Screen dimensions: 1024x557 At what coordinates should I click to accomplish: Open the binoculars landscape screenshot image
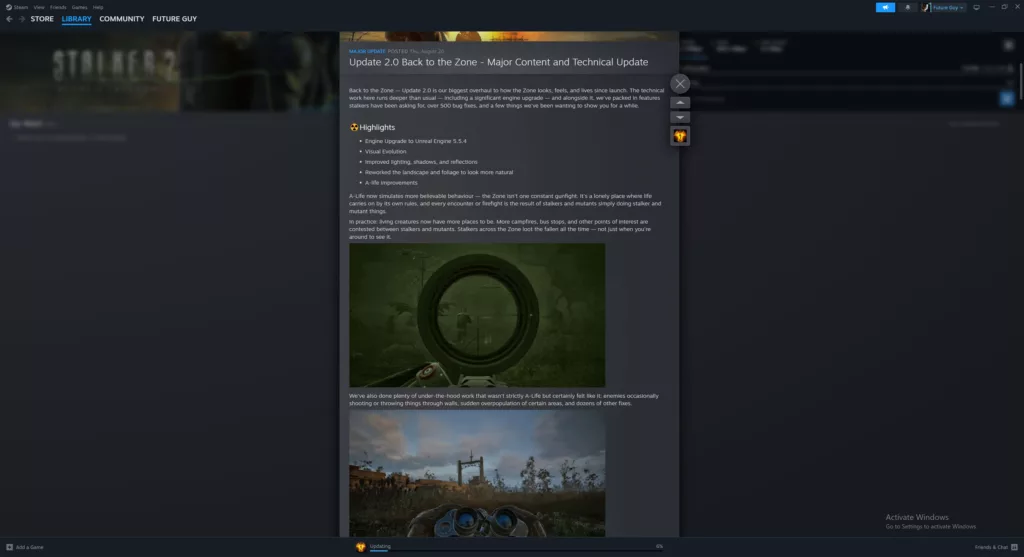tap(477, 474)
